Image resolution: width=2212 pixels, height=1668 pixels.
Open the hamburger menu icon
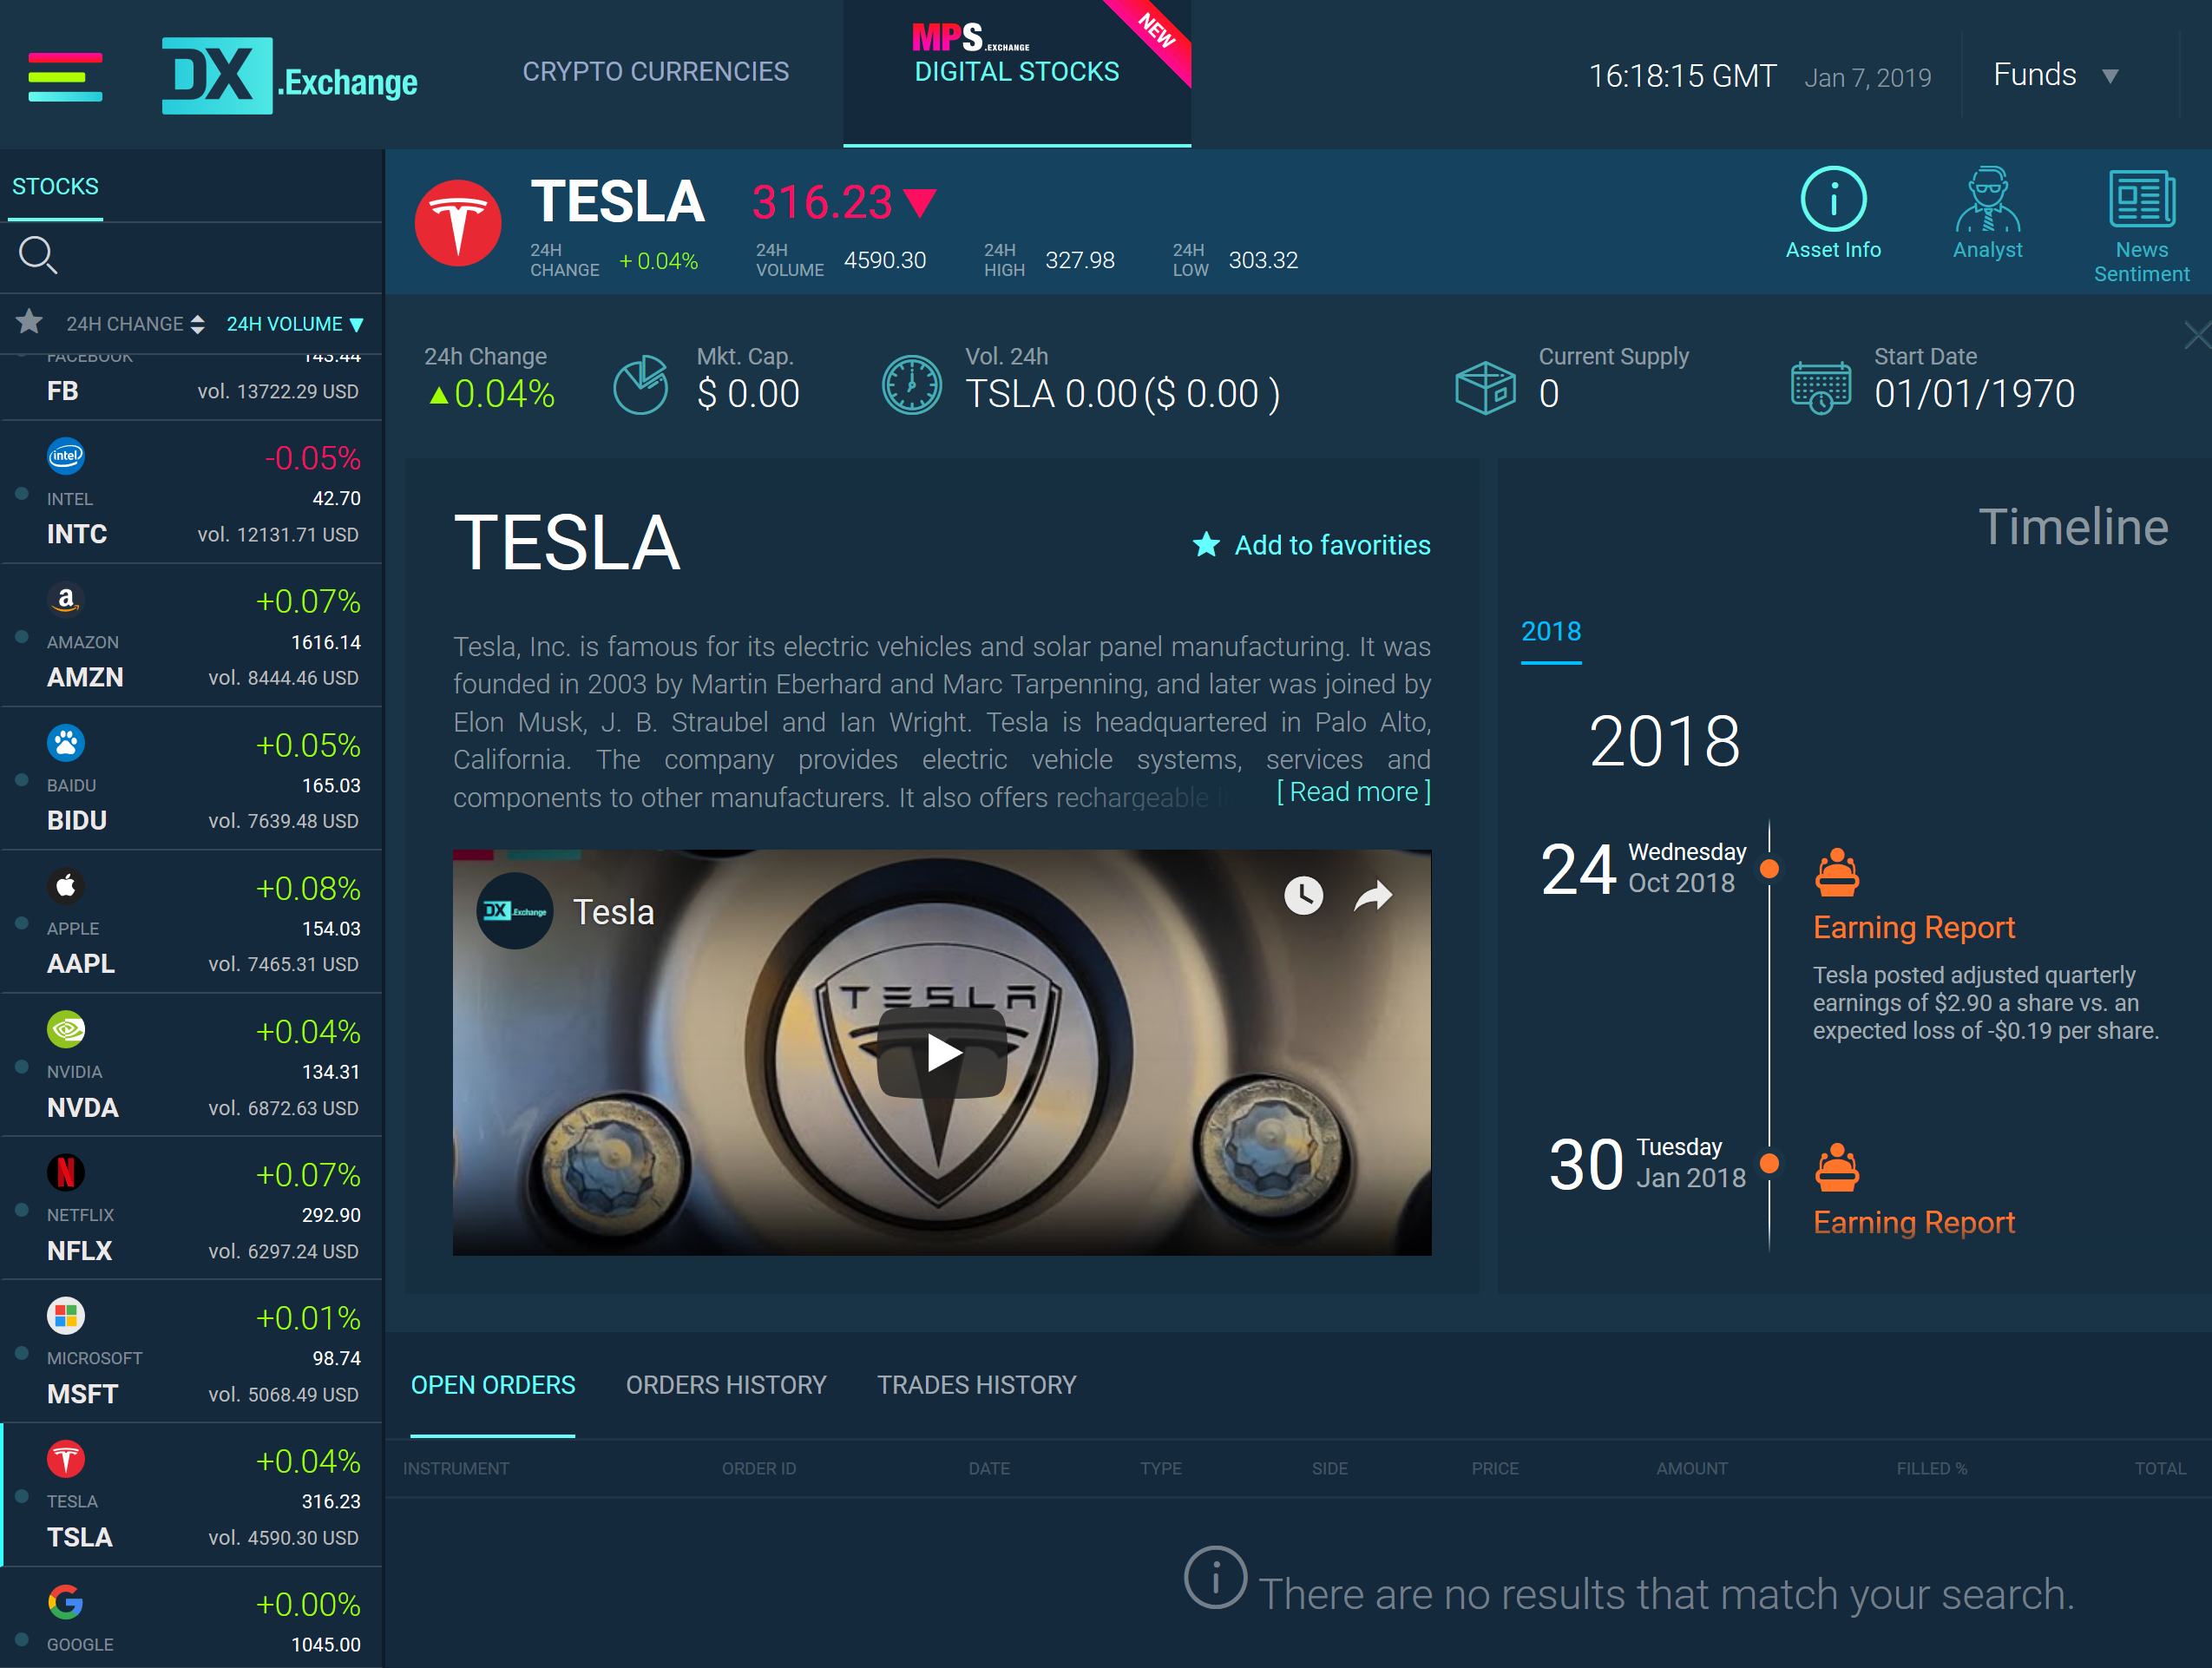[x=65, y=76]
